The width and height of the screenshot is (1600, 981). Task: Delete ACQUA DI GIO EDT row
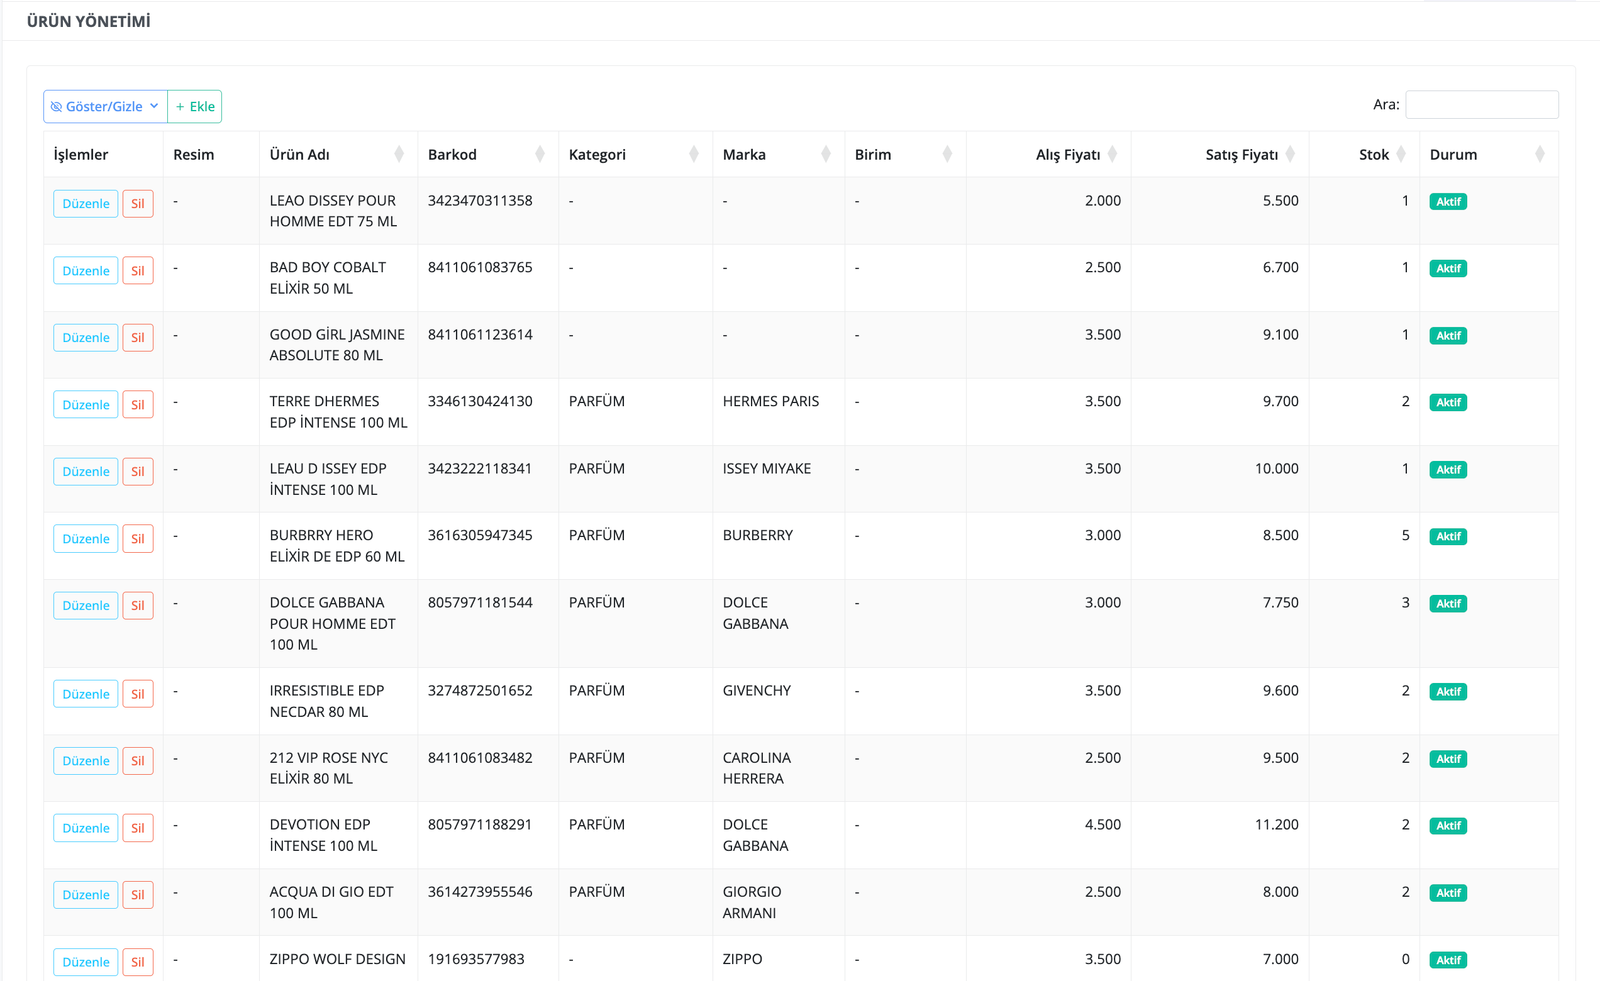pos(138,895)
